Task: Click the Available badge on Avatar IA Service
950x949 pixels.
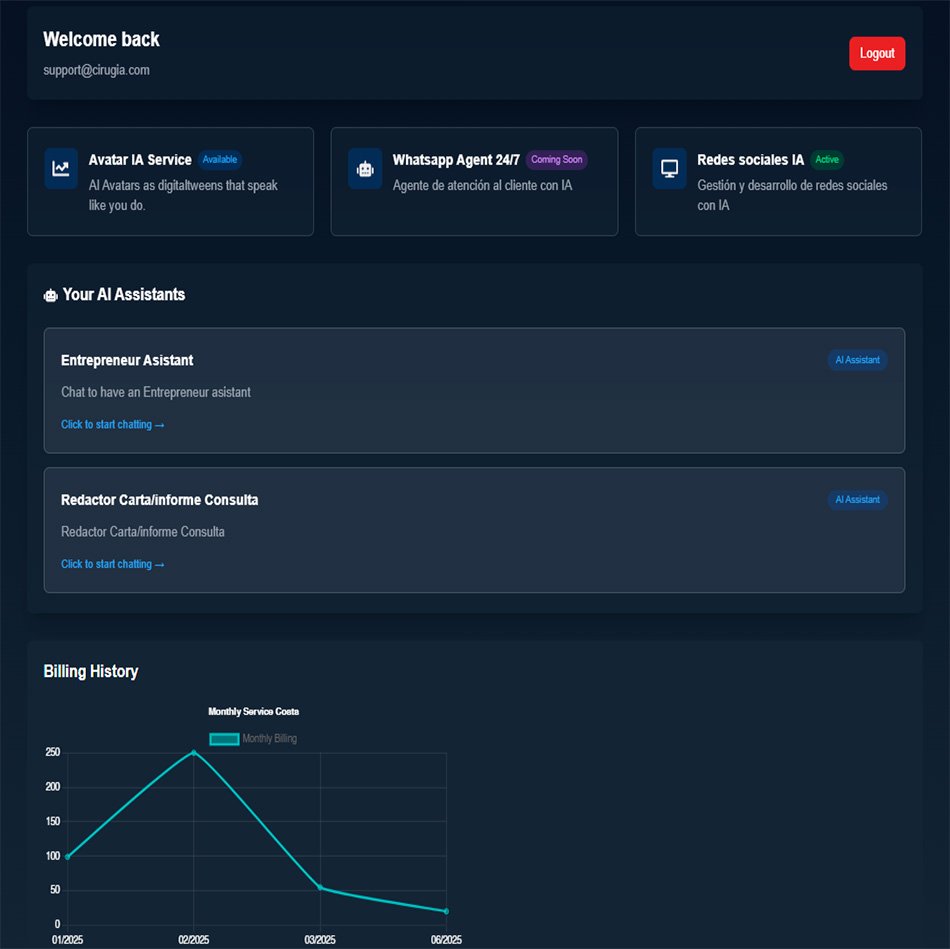Action: (220, 160)
